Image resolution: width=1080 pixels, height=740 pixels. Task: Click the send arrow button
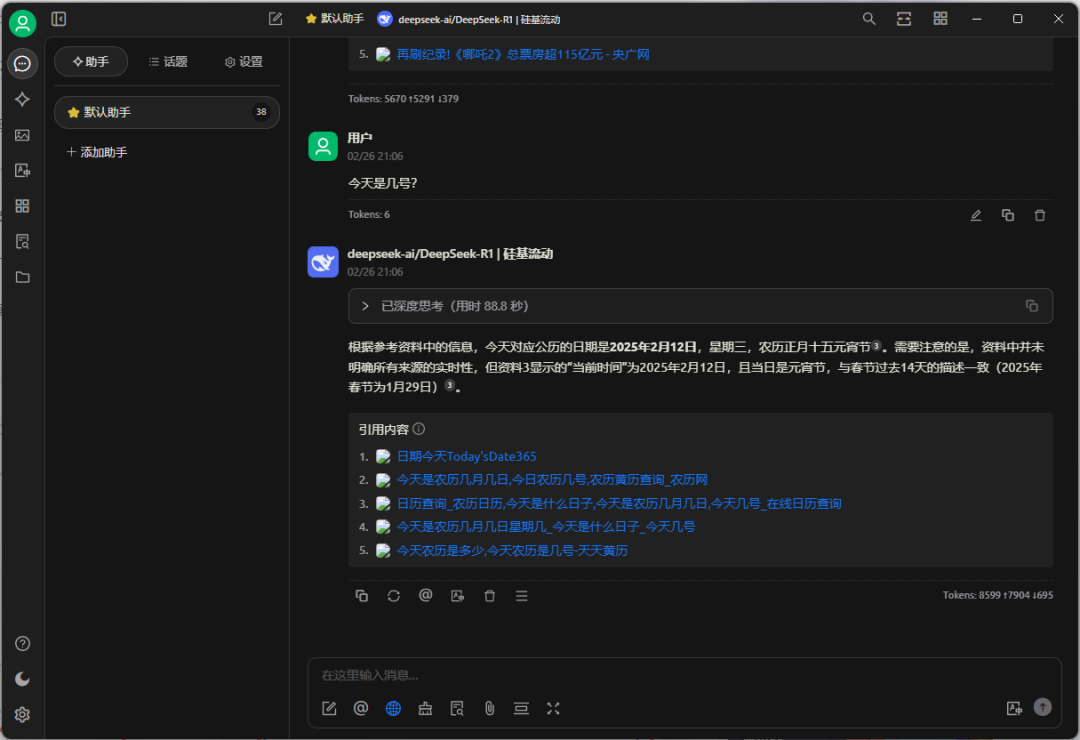pos(1043,708)
